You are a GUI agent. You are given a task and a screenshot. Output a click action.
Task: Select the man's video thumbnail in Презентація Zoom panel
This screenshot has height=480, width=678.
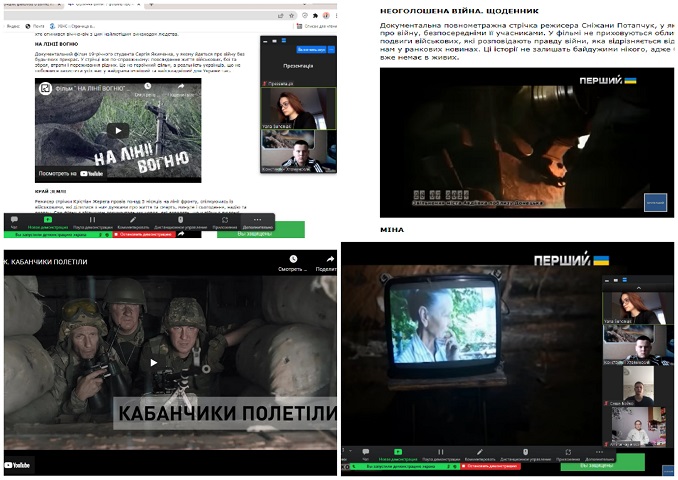pyautogui.click(x=298, y=150)
